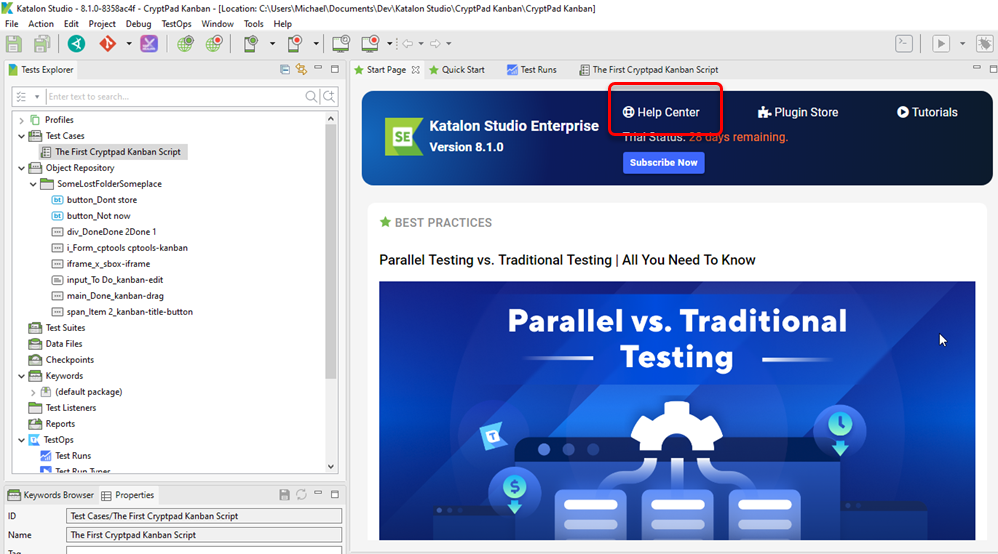The height and width of the screenshot is (554, 998).
Task: Switch to the Test Runs editor tab
Action: pyautogui.click(x=531, y=69)
